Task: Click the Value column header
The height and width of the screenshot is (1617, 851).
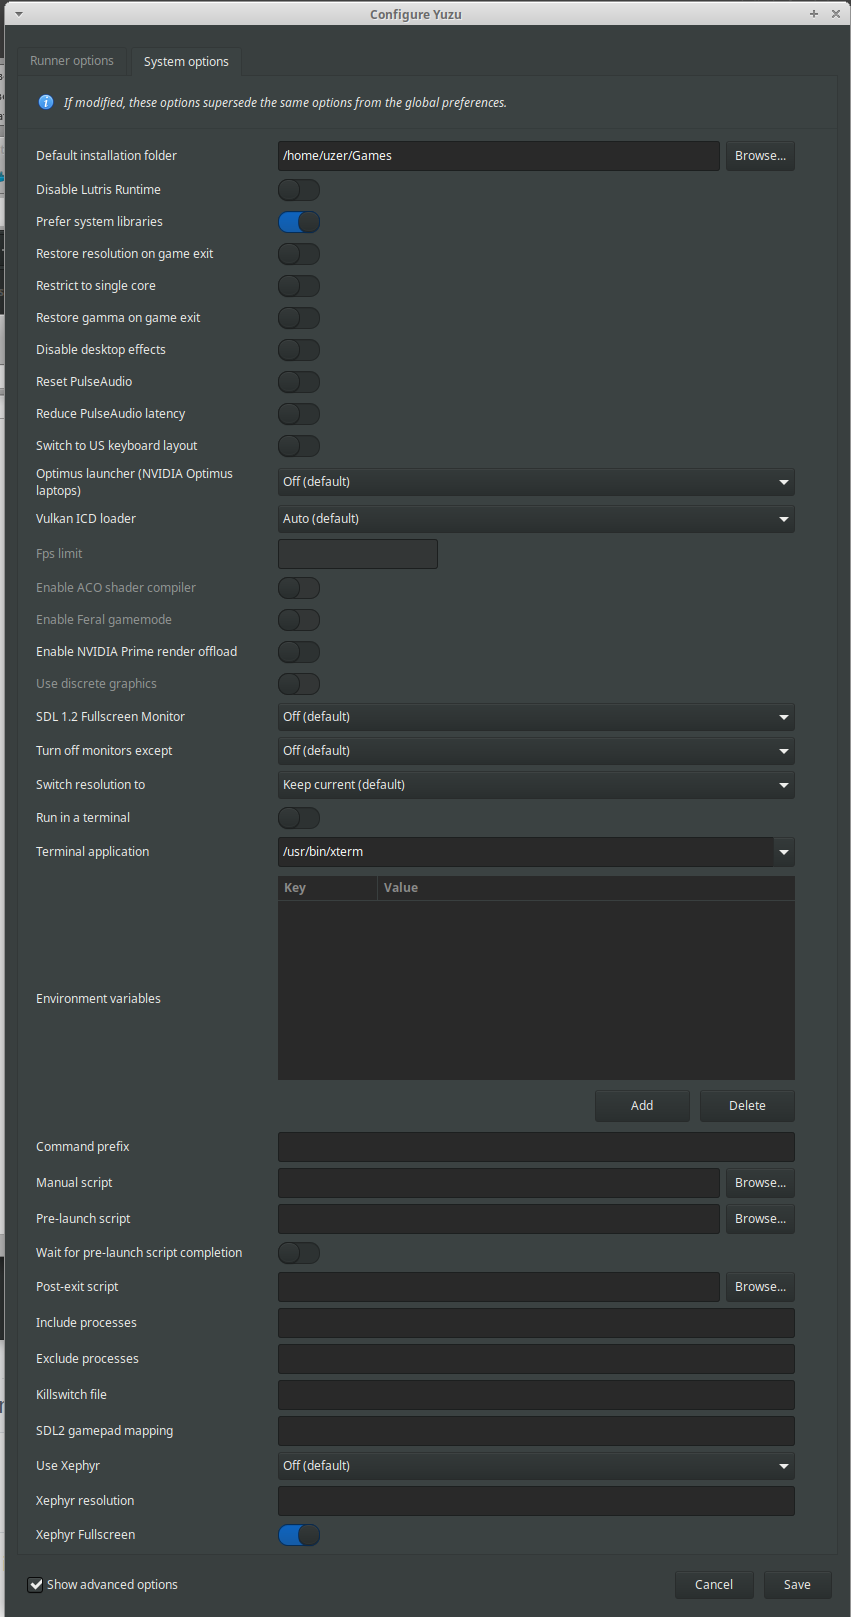Action: coord(586,888)
